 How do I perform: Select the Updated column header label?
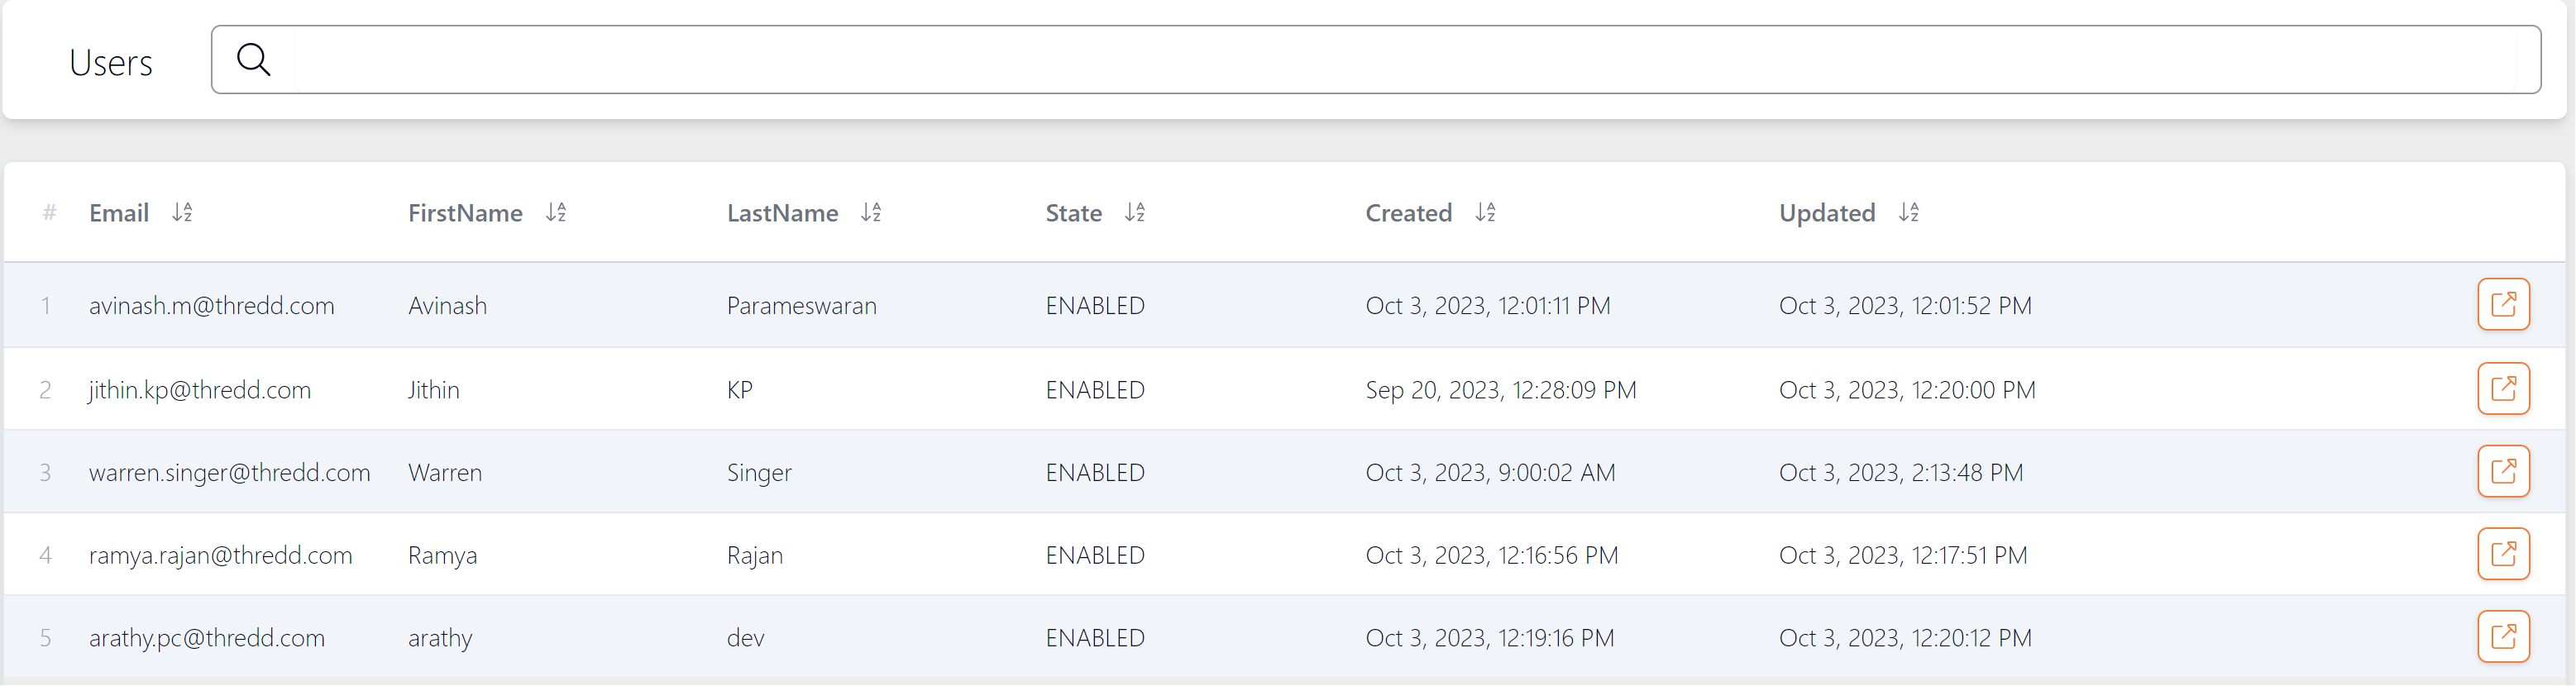click(1826, 213)
